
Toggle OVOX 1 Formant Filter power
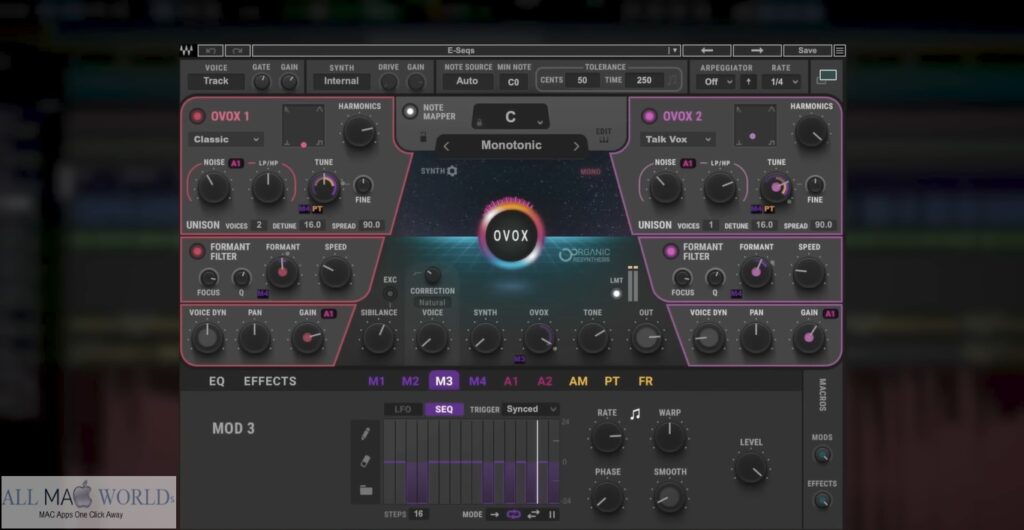pos(197,251)
